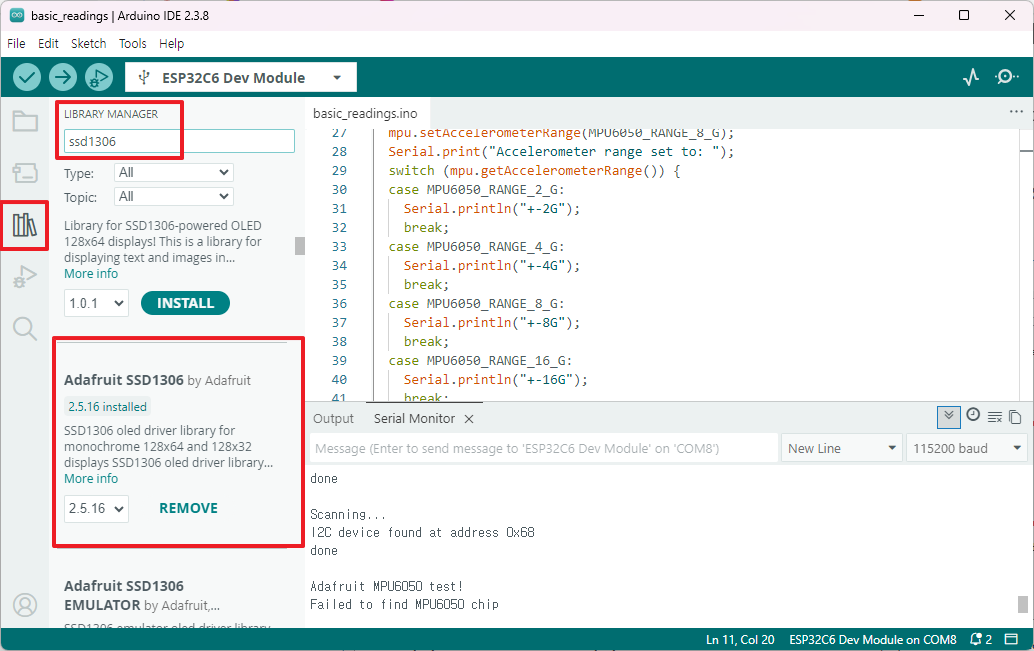Open the Help menu

(x=171, y=44)
